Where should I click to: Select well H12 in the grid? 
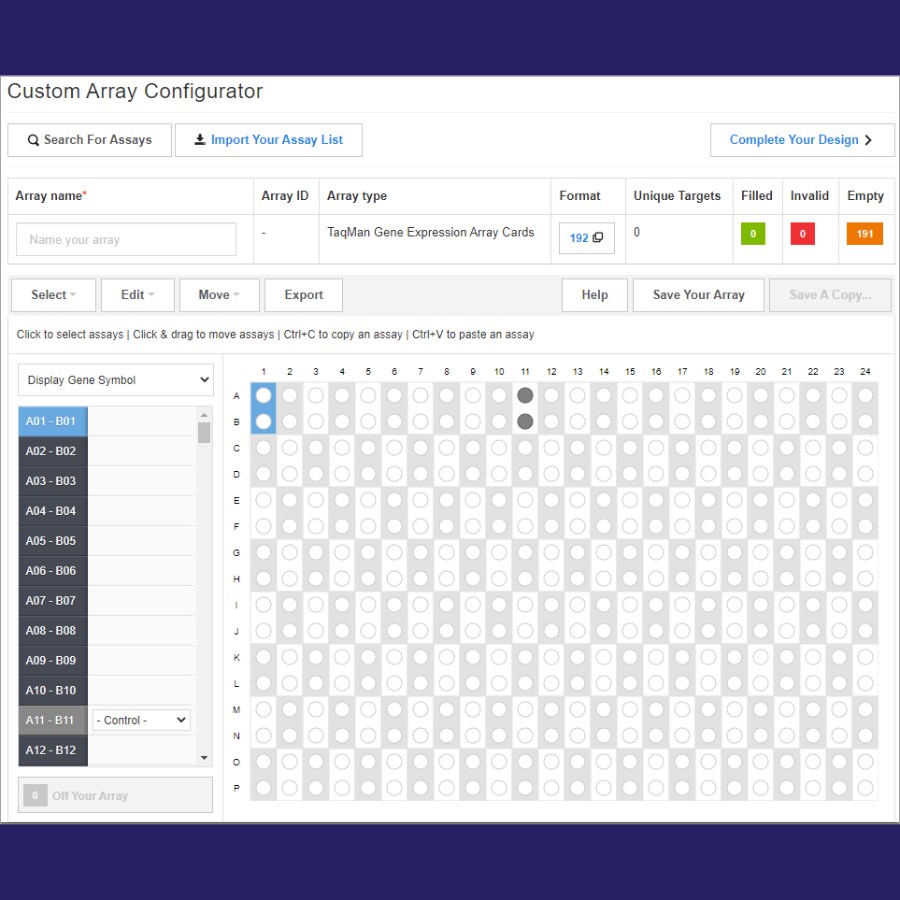click(552, 579)
